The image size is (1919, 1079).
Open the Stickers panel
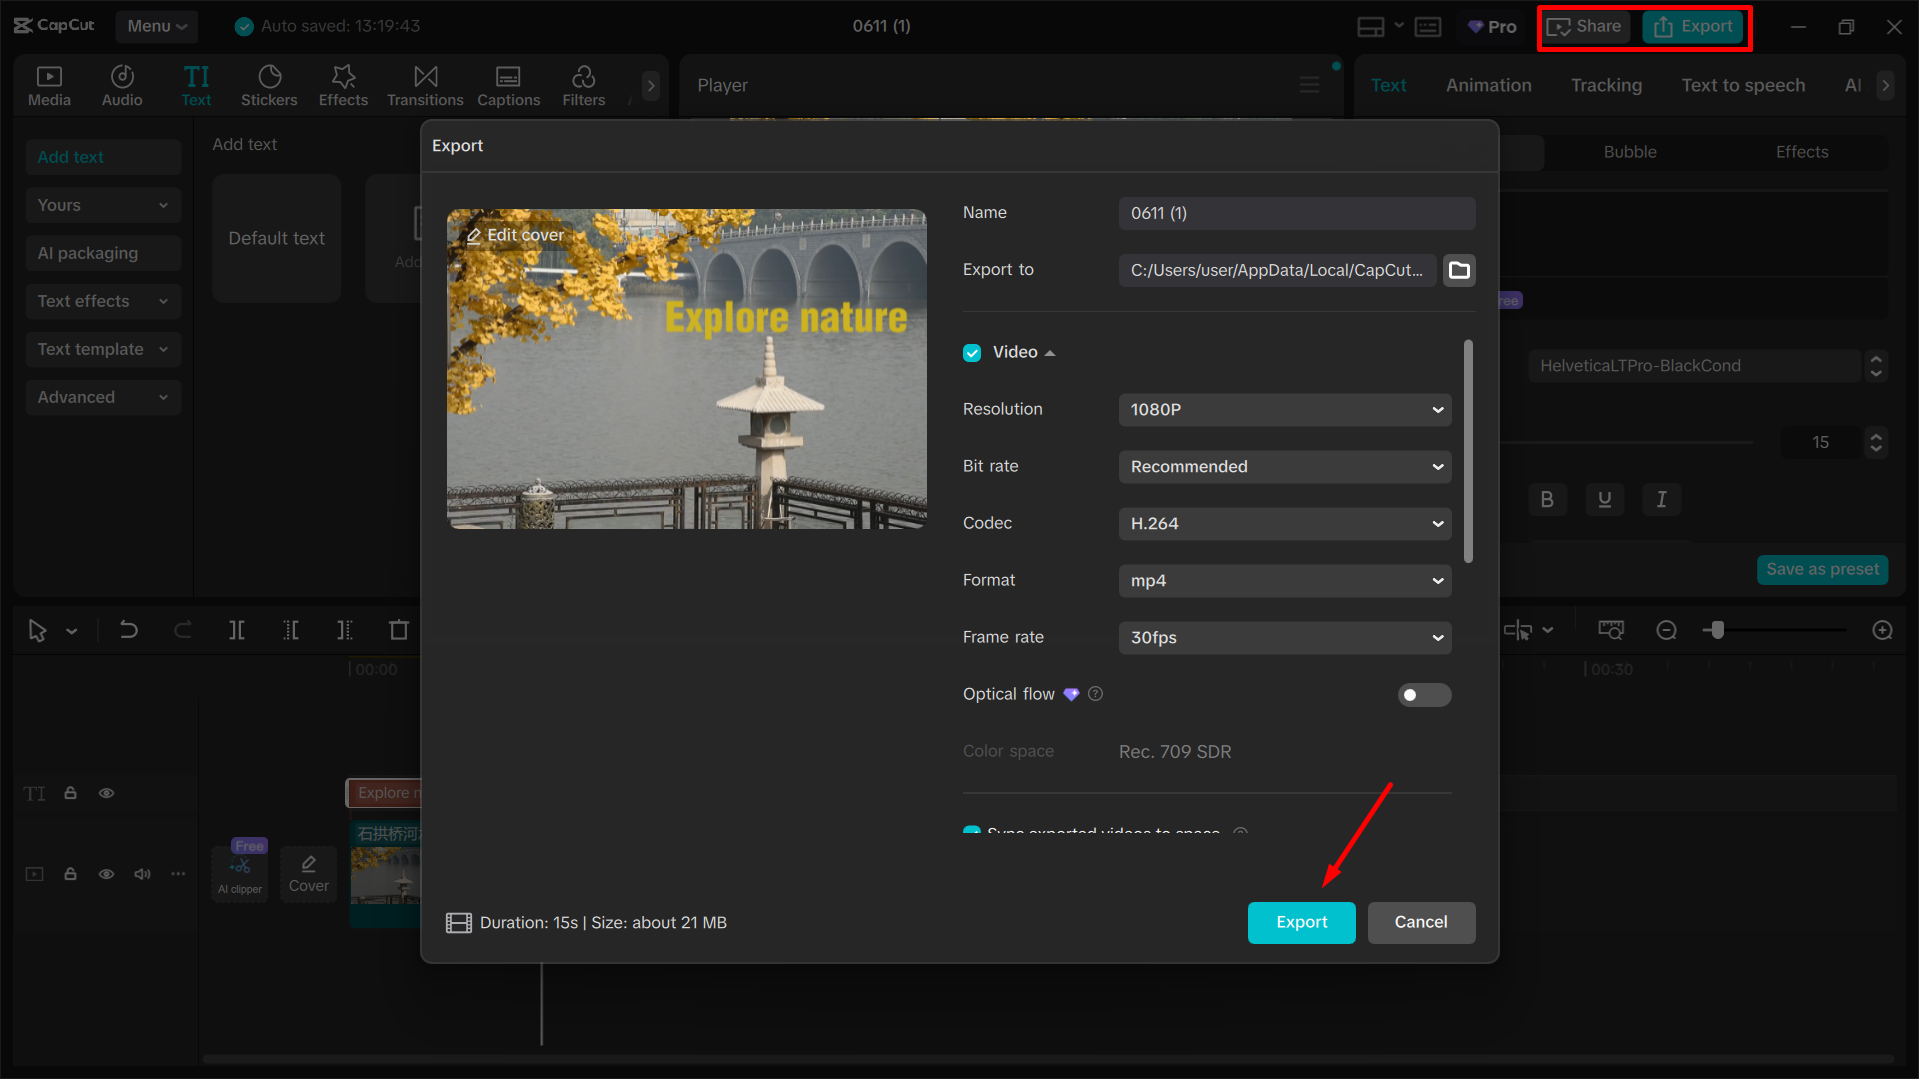(269, 85)
